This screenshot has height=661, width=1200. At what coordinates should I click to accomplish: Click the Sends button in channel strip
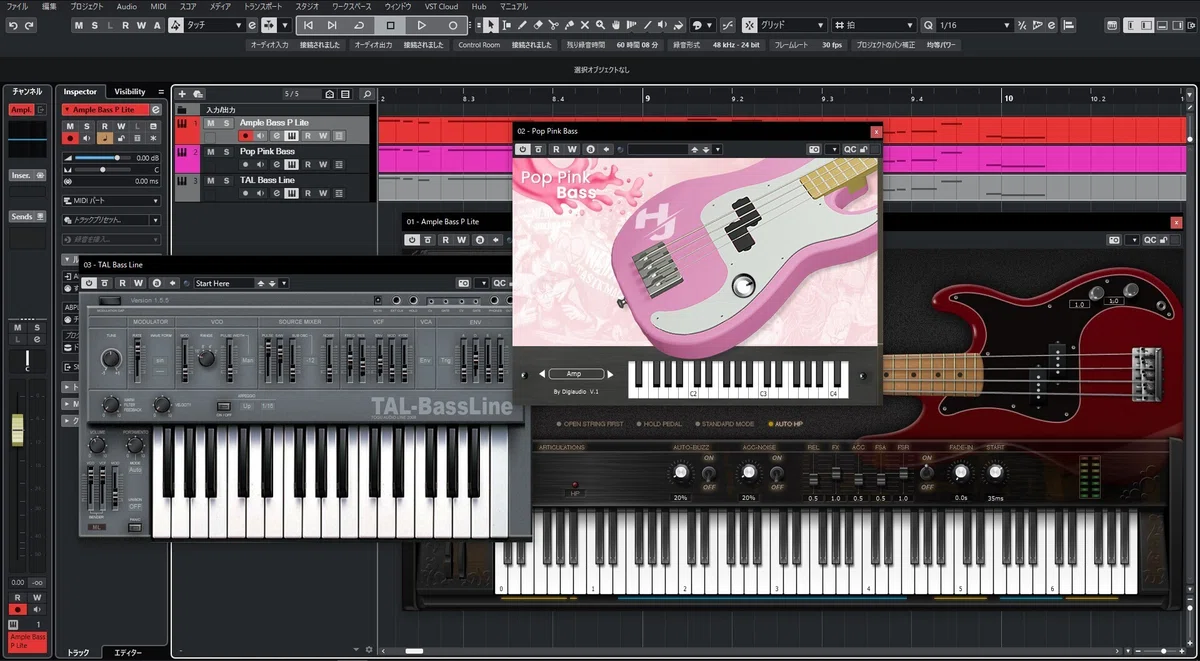(x=27, y=216)
